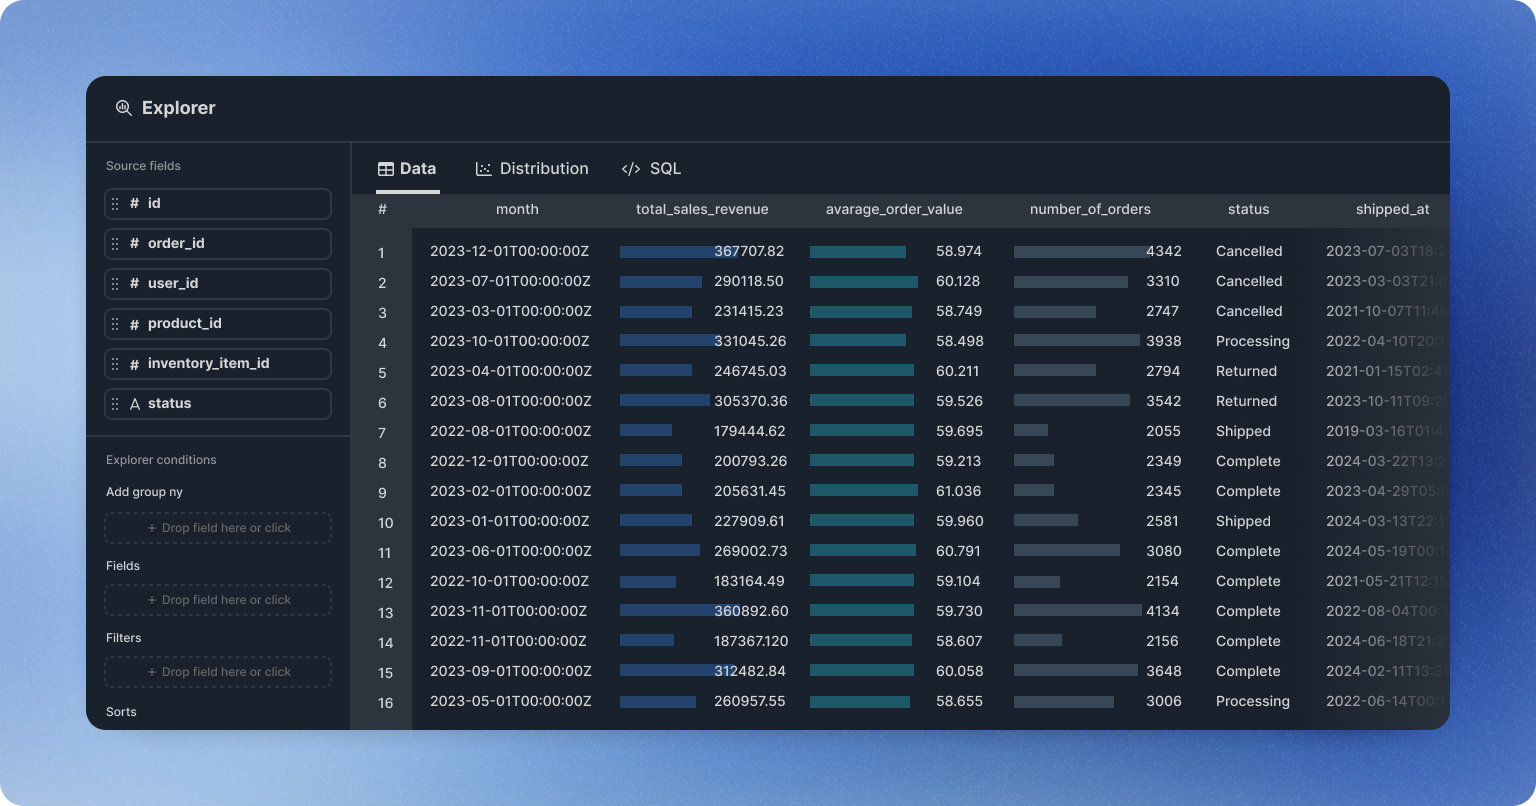Click the Filters drop field area
Viewport: 1536px width, 806px height.
click(x=218, y=672)
